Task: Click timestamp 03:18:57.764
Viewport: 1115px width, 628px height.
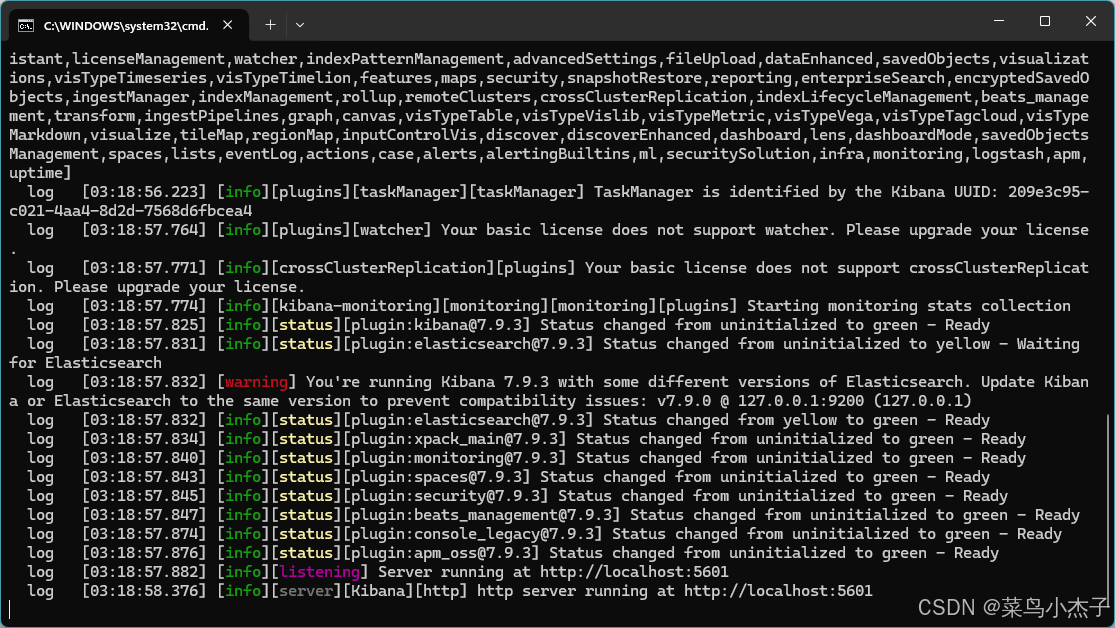Action: tap(144, 230)
